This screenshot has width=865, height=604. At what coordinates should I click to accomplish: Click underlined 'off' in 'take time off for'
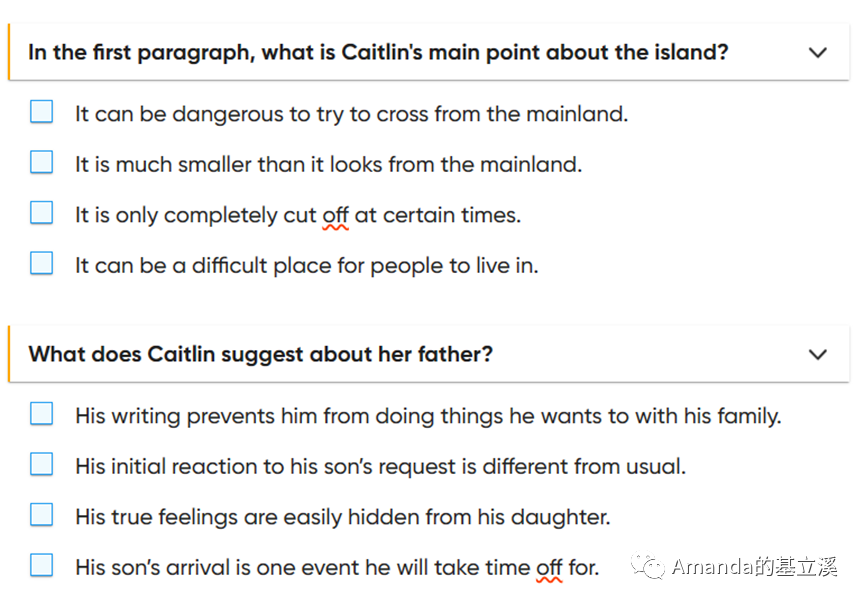tap(549, 568)
